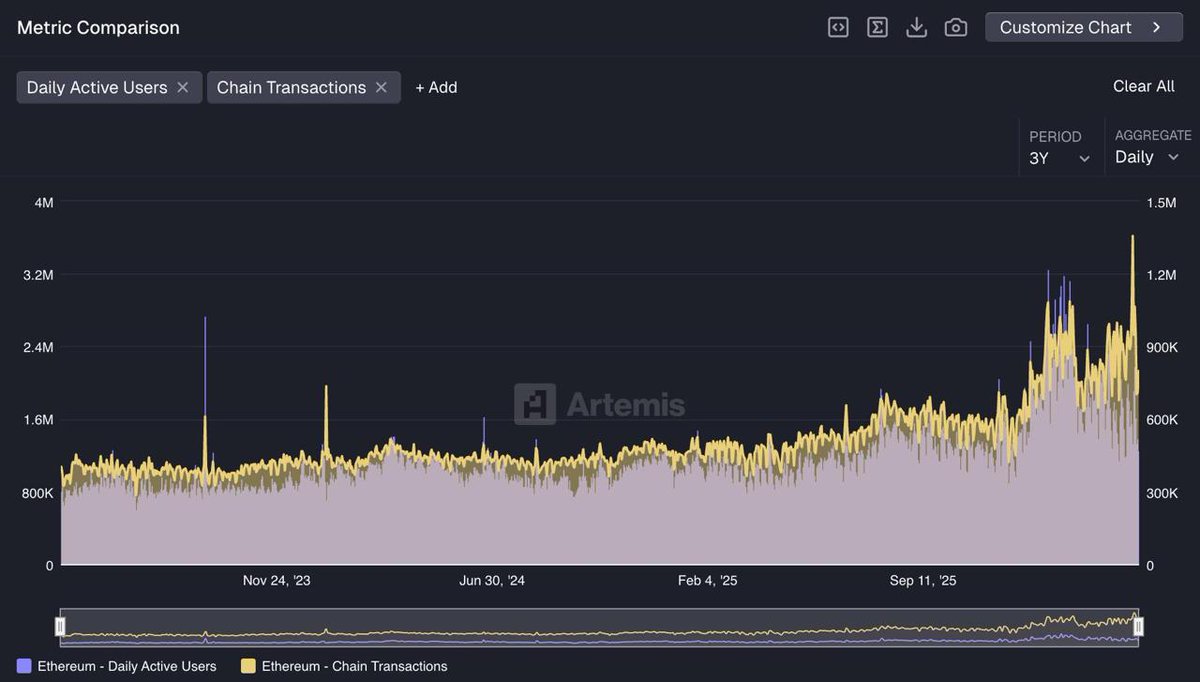This screenshot has height=682, width=1200.
Task: Remove the Daily Active Users metric tag
Action: coord(183,88)
